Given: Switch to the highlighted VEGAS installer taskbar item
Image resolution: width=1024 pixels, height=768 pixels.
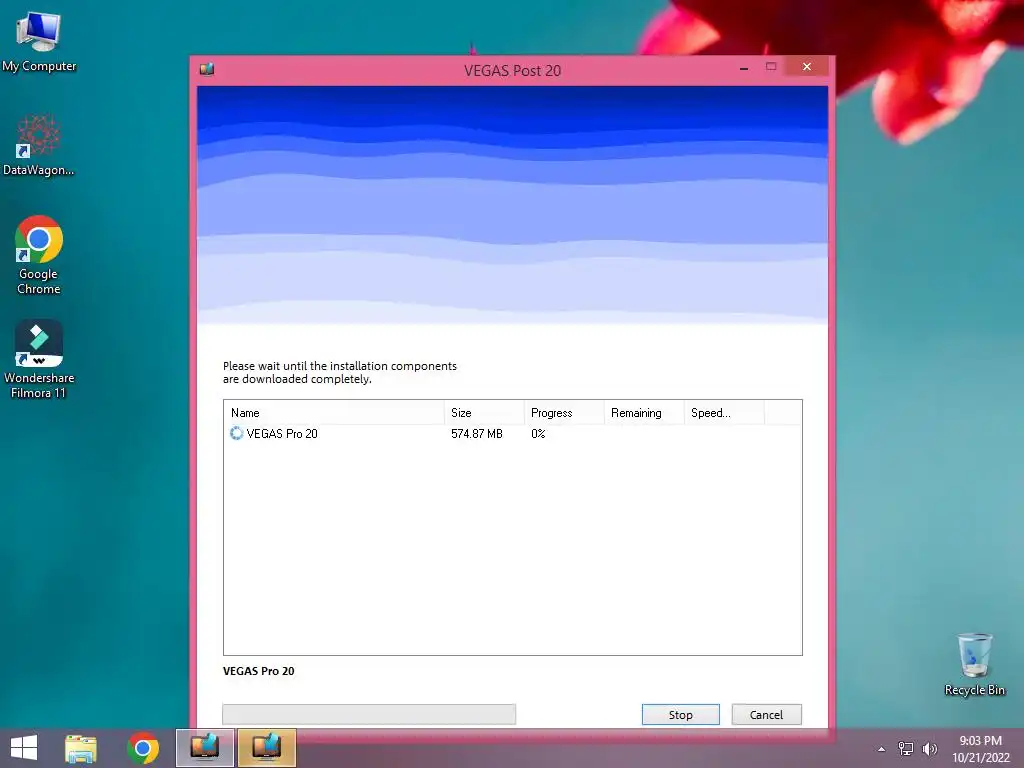Looking at the screenshot, I should (266, 748).
